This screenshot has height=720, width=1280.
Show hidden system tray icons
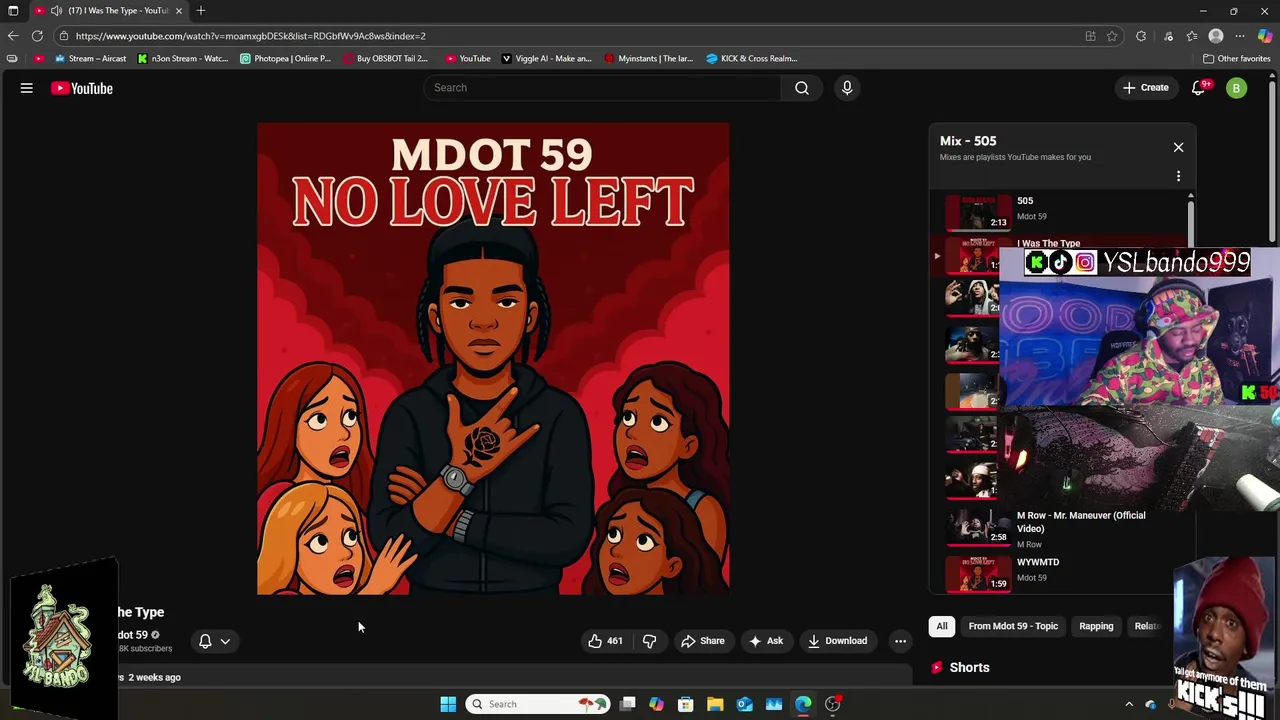(x=1129, y=704)
